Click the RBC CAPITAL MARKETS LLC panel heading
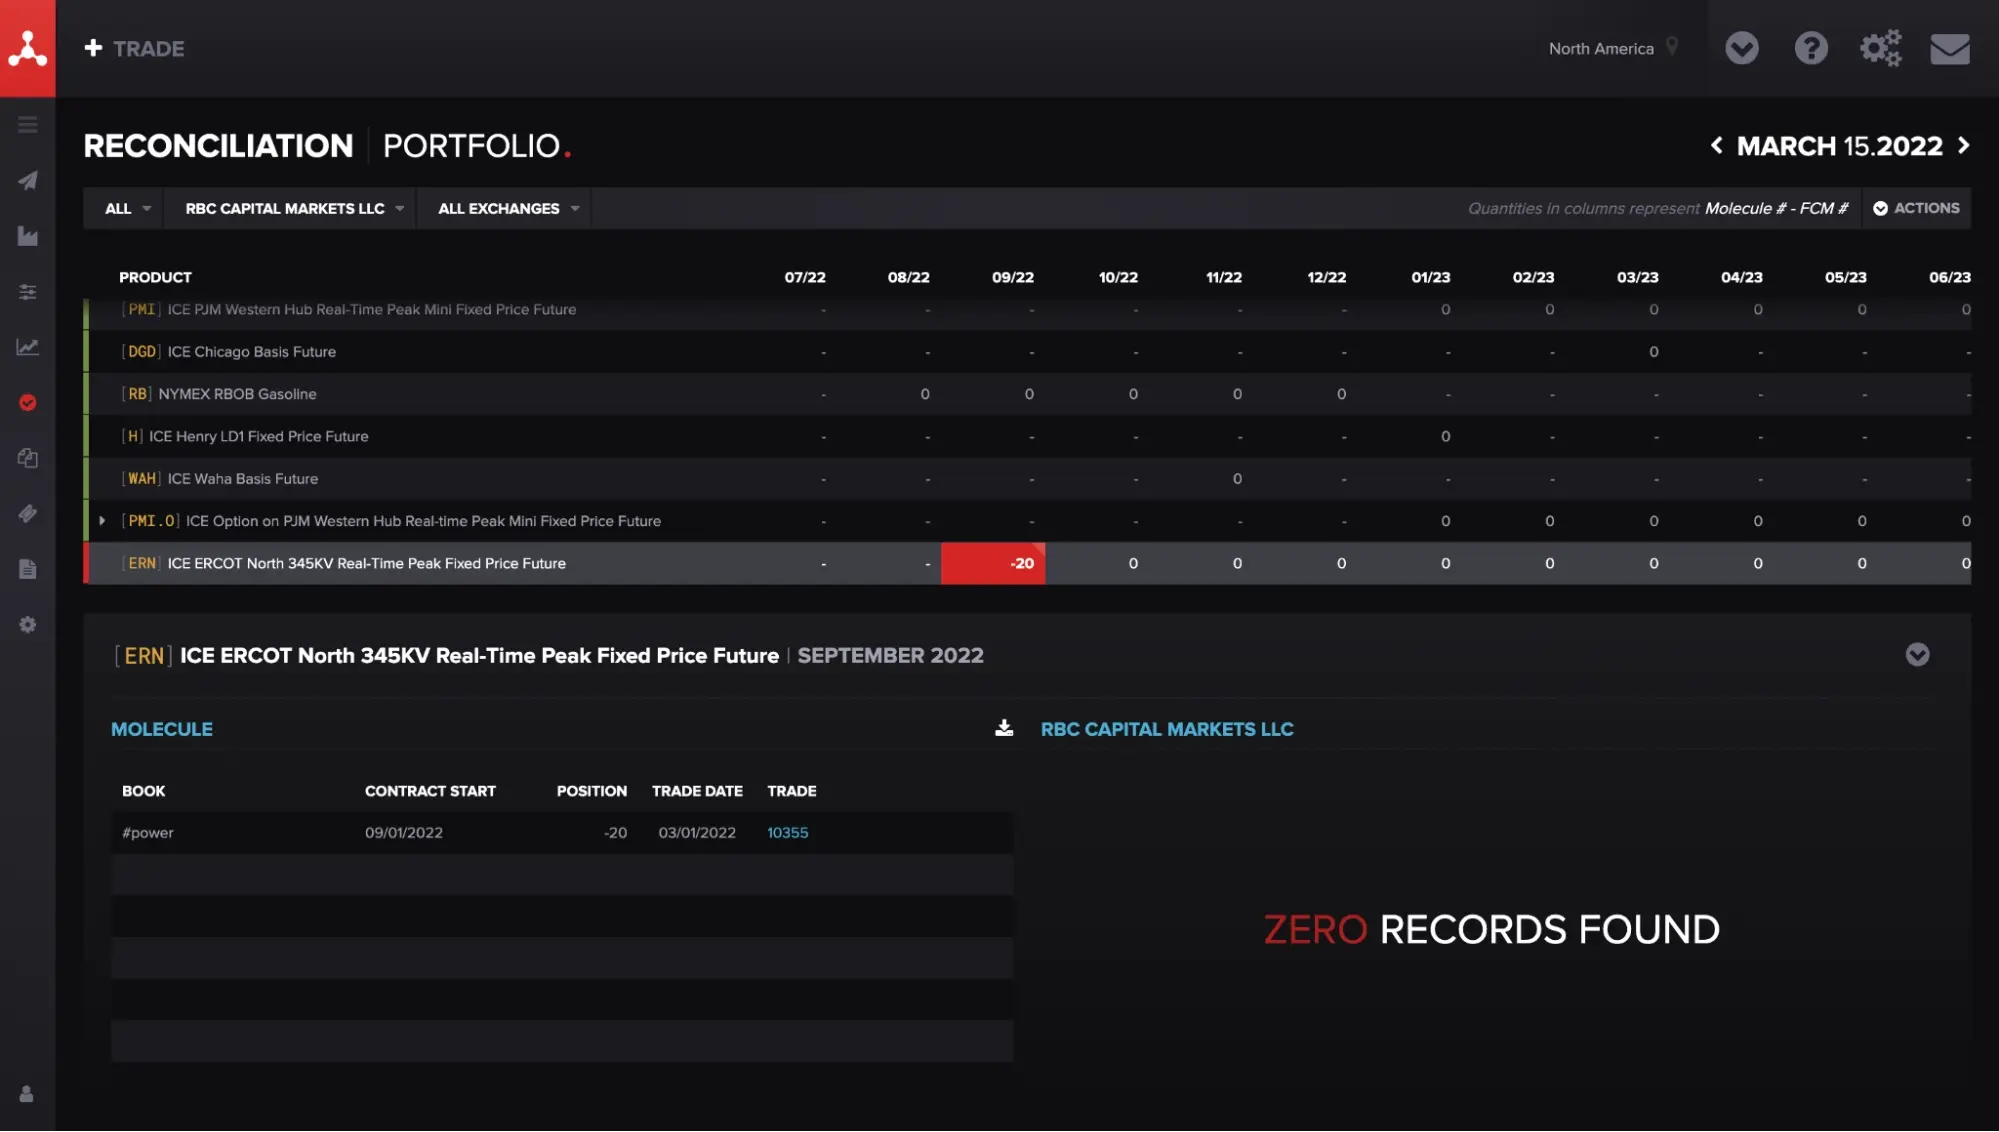Screen dimensions: 1999x1132 click(x=1167, y=729)
